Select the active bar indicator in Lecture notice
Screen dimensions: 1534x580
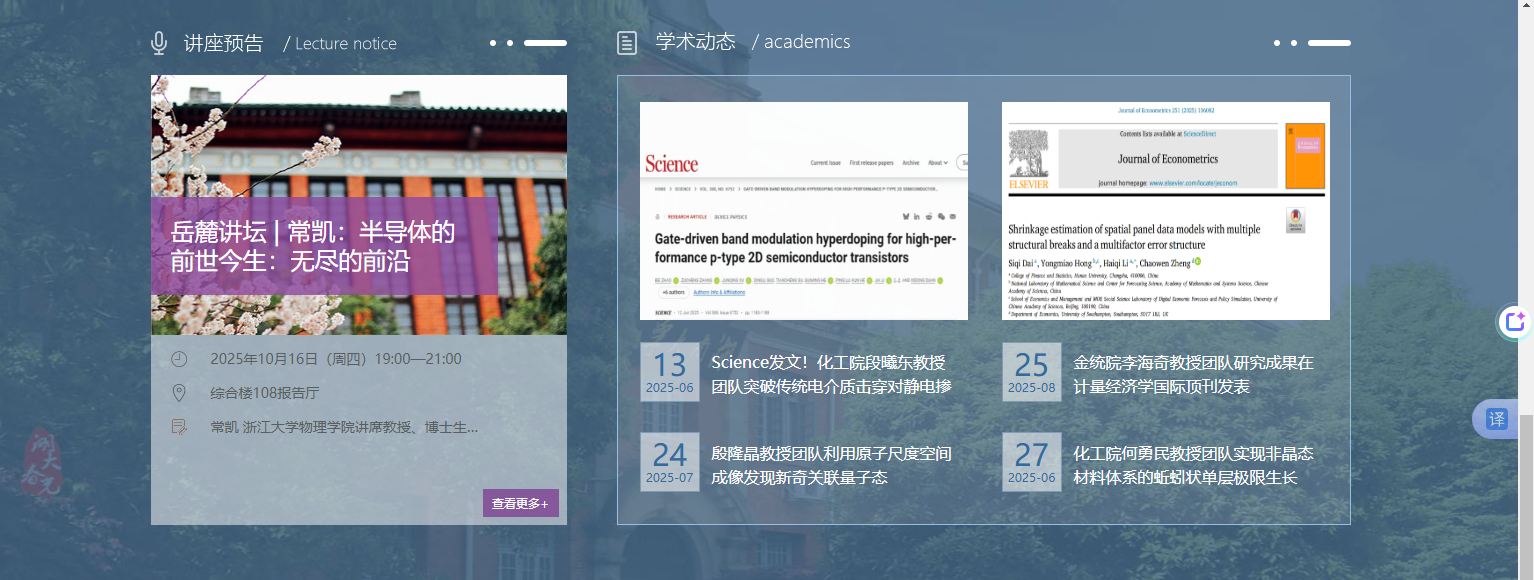(x=545, y=43)
